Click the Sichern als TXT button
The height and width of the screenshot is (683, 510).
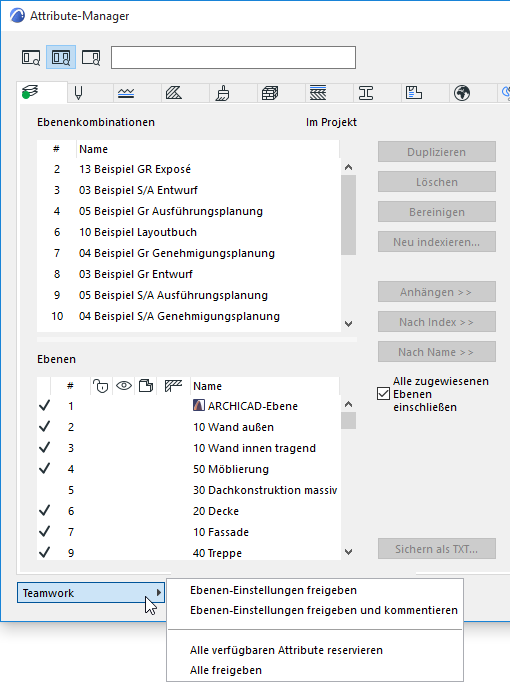[437, 549]
